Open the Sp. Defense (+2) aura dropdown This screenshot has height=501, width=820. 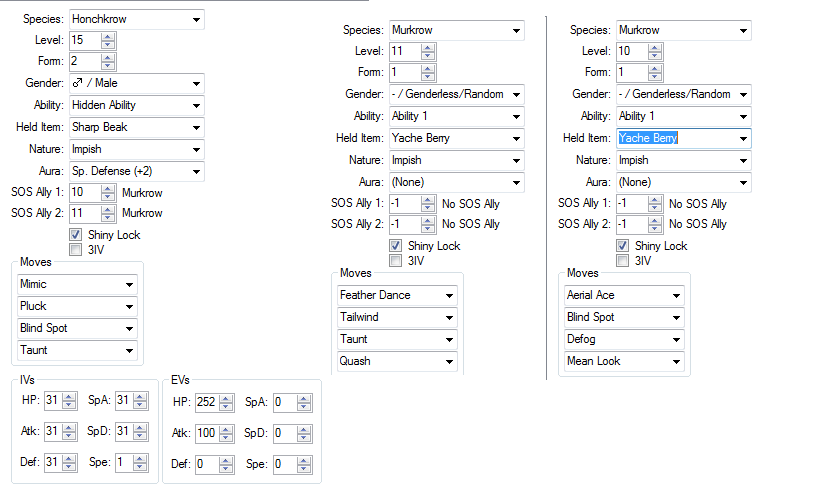point(195,171)
